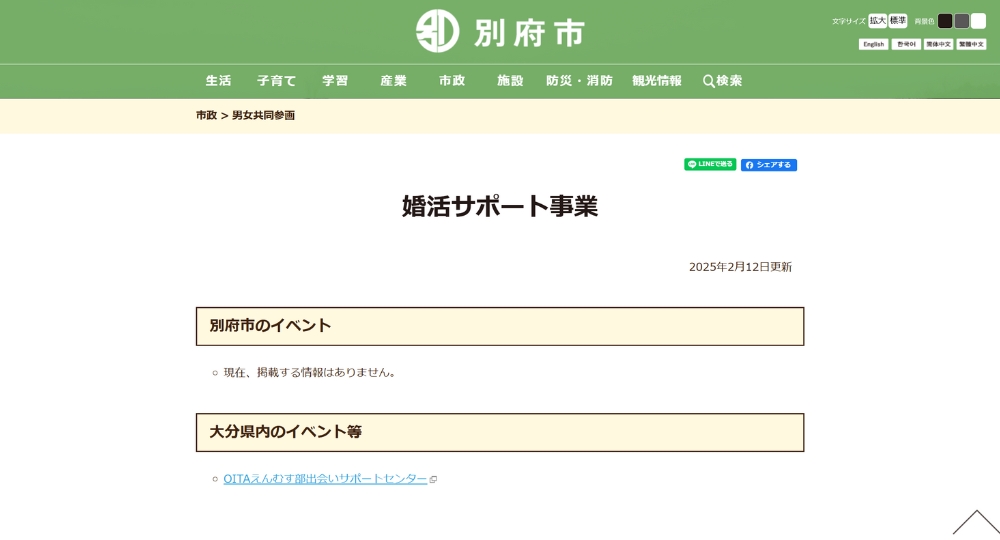The height and width of the screenshot is (540, 1000).
Task: Share on Facebook with the シェアする button
Action: coord(768,165)
